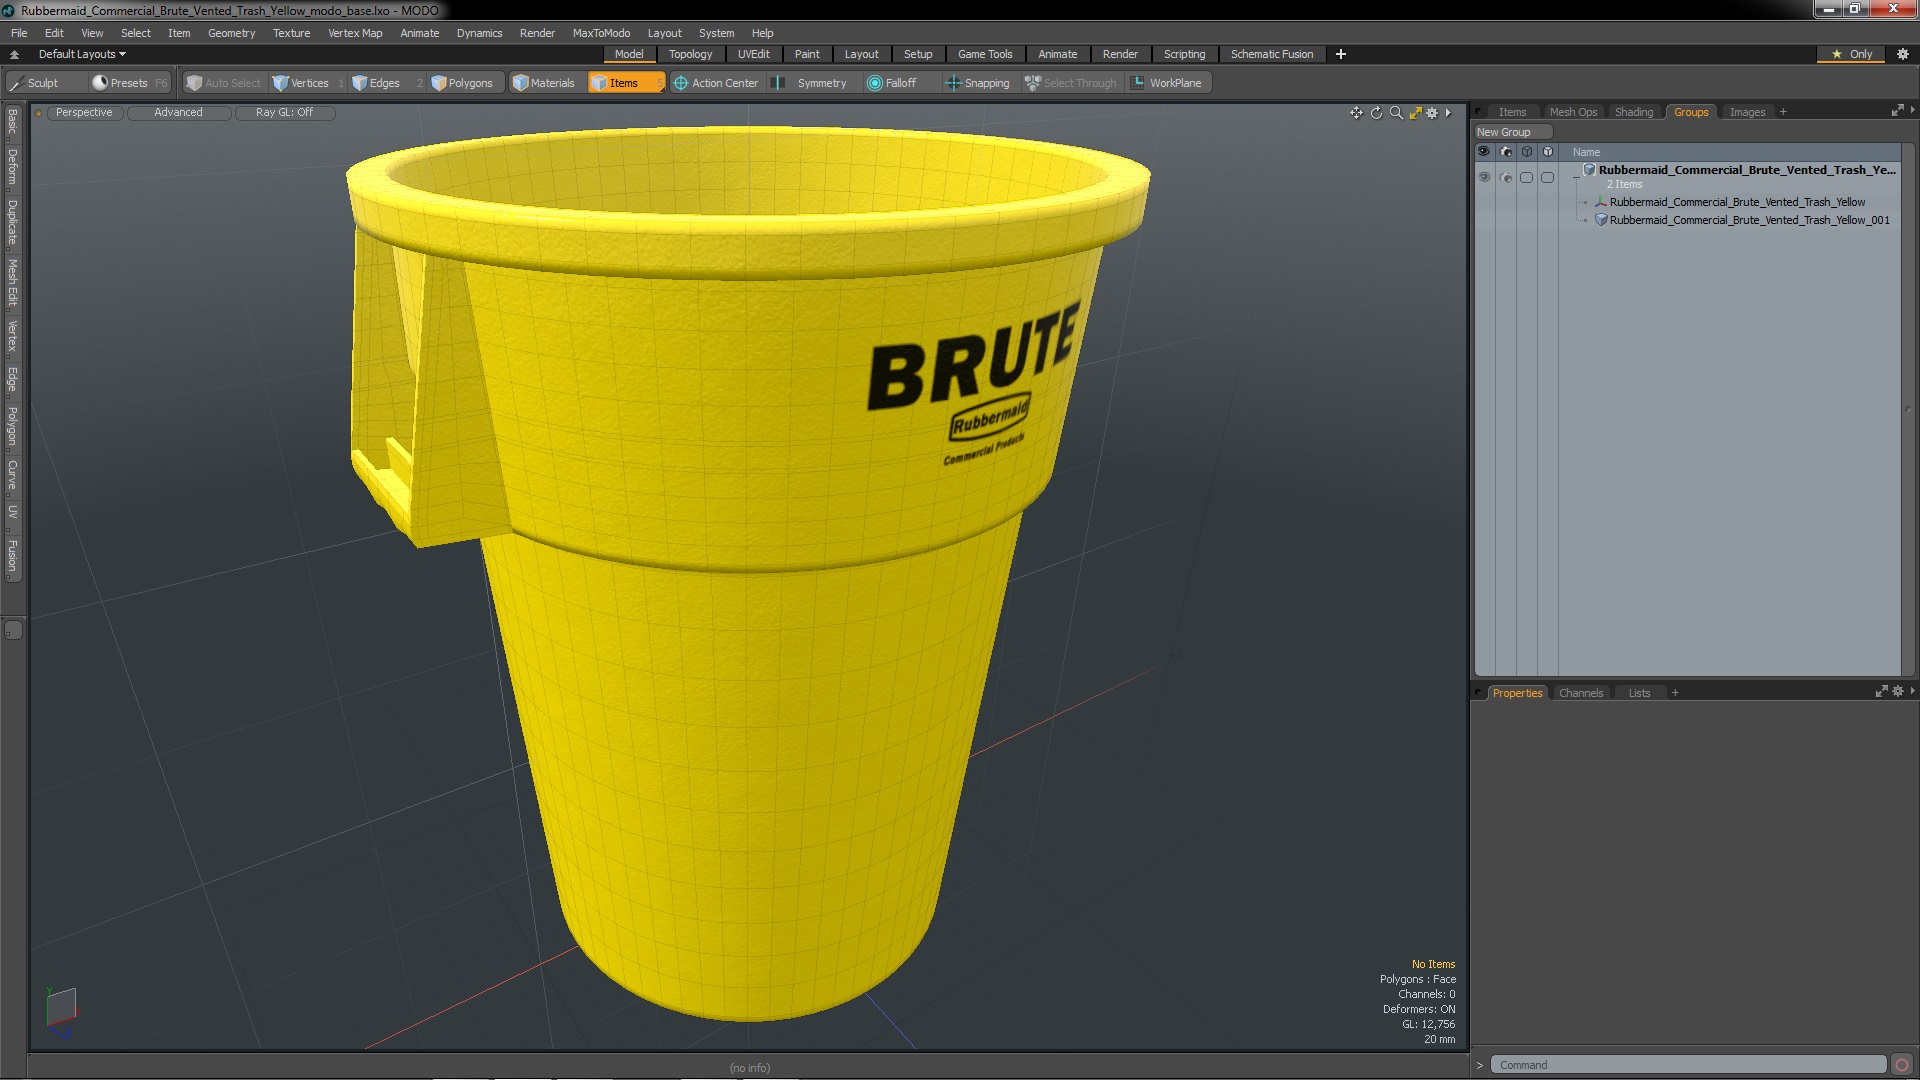
Task: Click viewport rotate icon
Action: coord(1376,113)
